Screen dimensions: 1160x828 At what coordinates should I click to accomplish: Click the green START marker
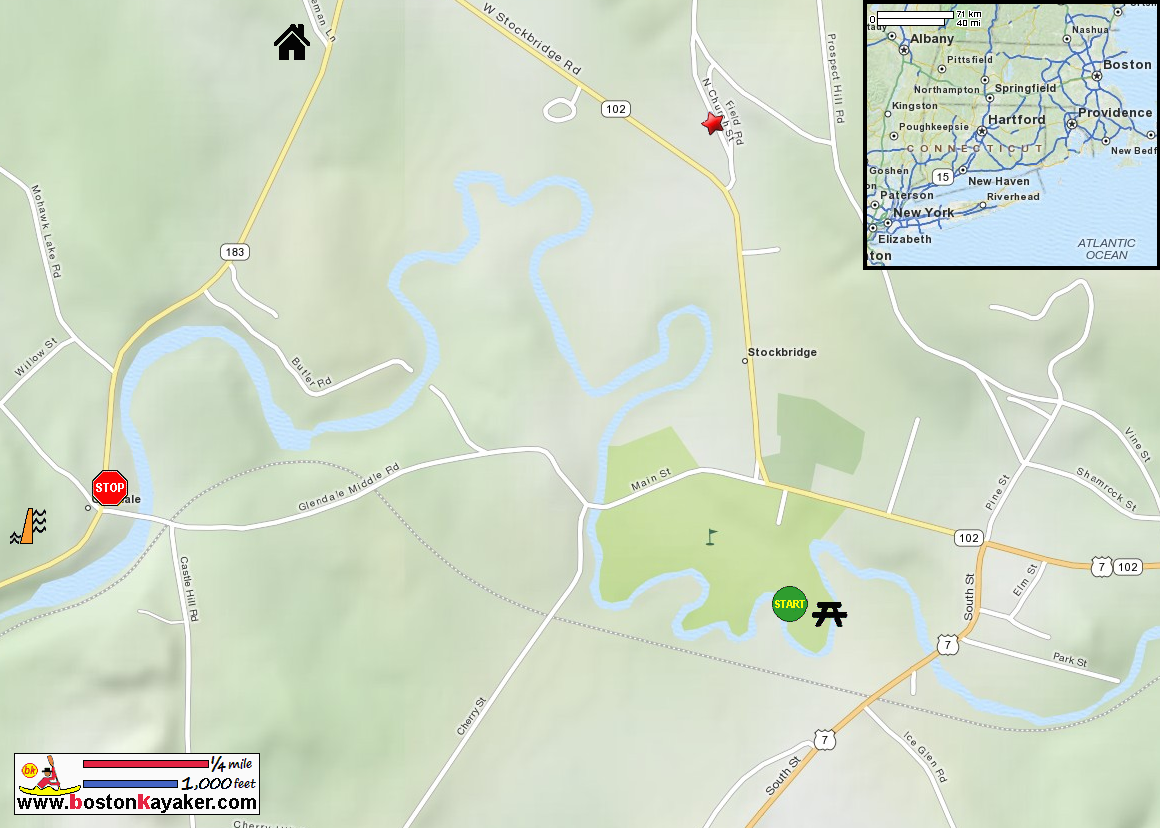pyautogui.click(x=789, y=604)
